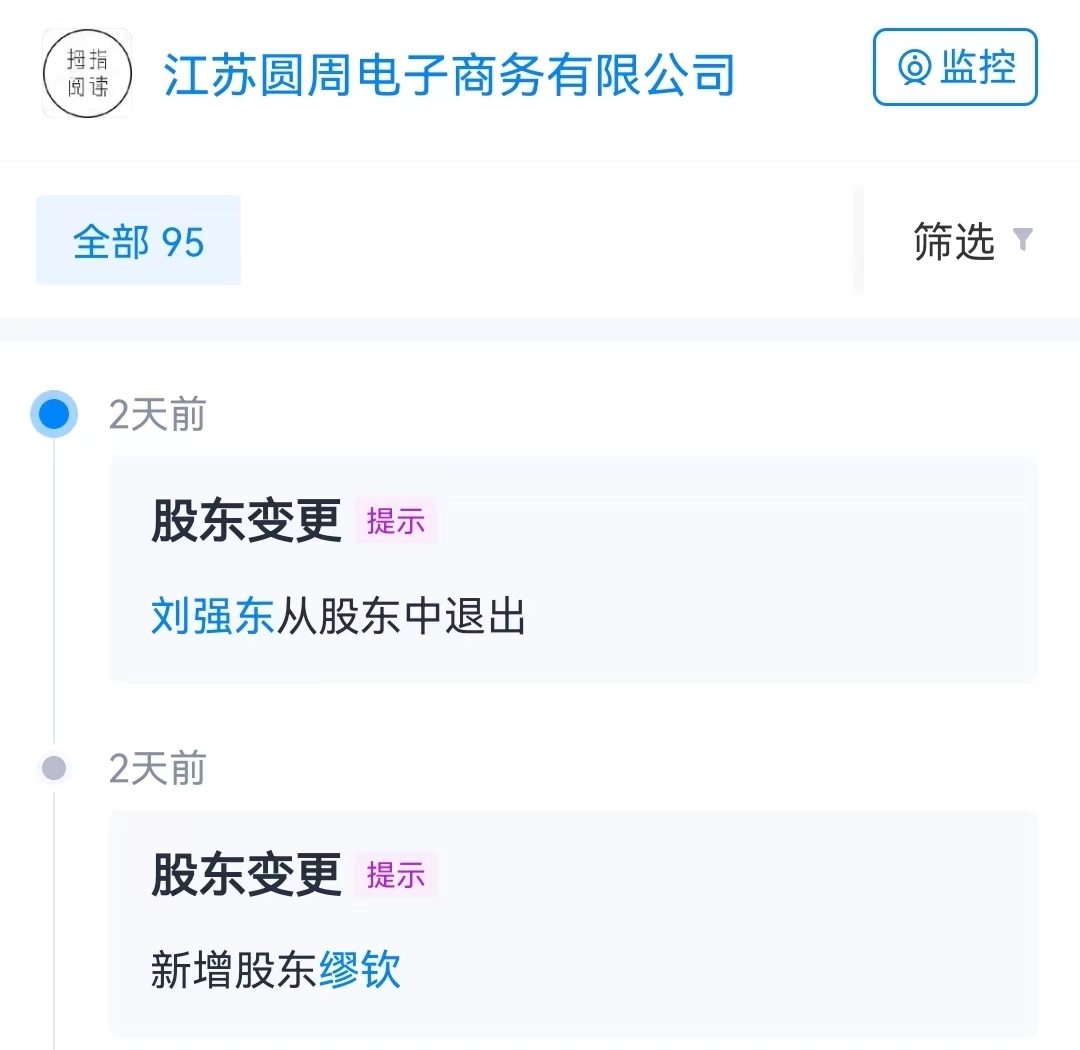Open new shareholder 缪钦 profile link
Image resolution: width=1080 pixels, height=1050 pixels.
360,970
